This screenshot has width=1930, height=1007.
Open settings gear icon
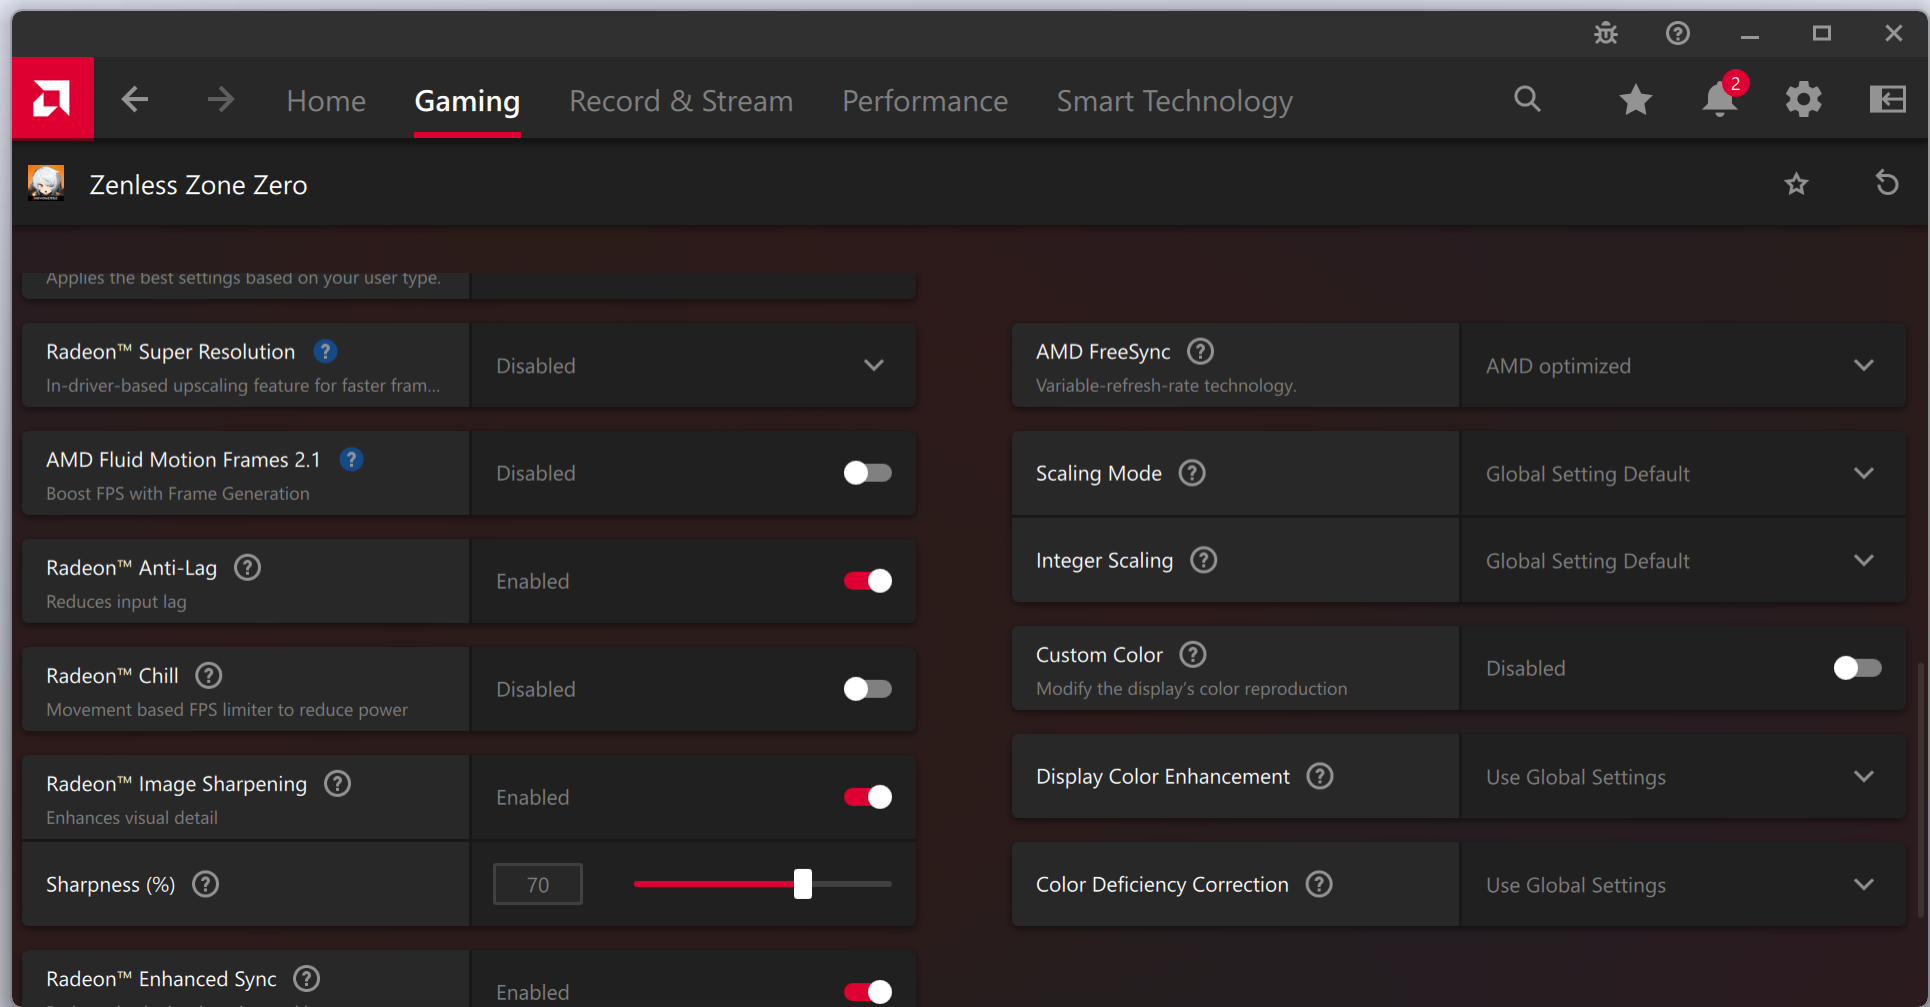(1804, 99)
